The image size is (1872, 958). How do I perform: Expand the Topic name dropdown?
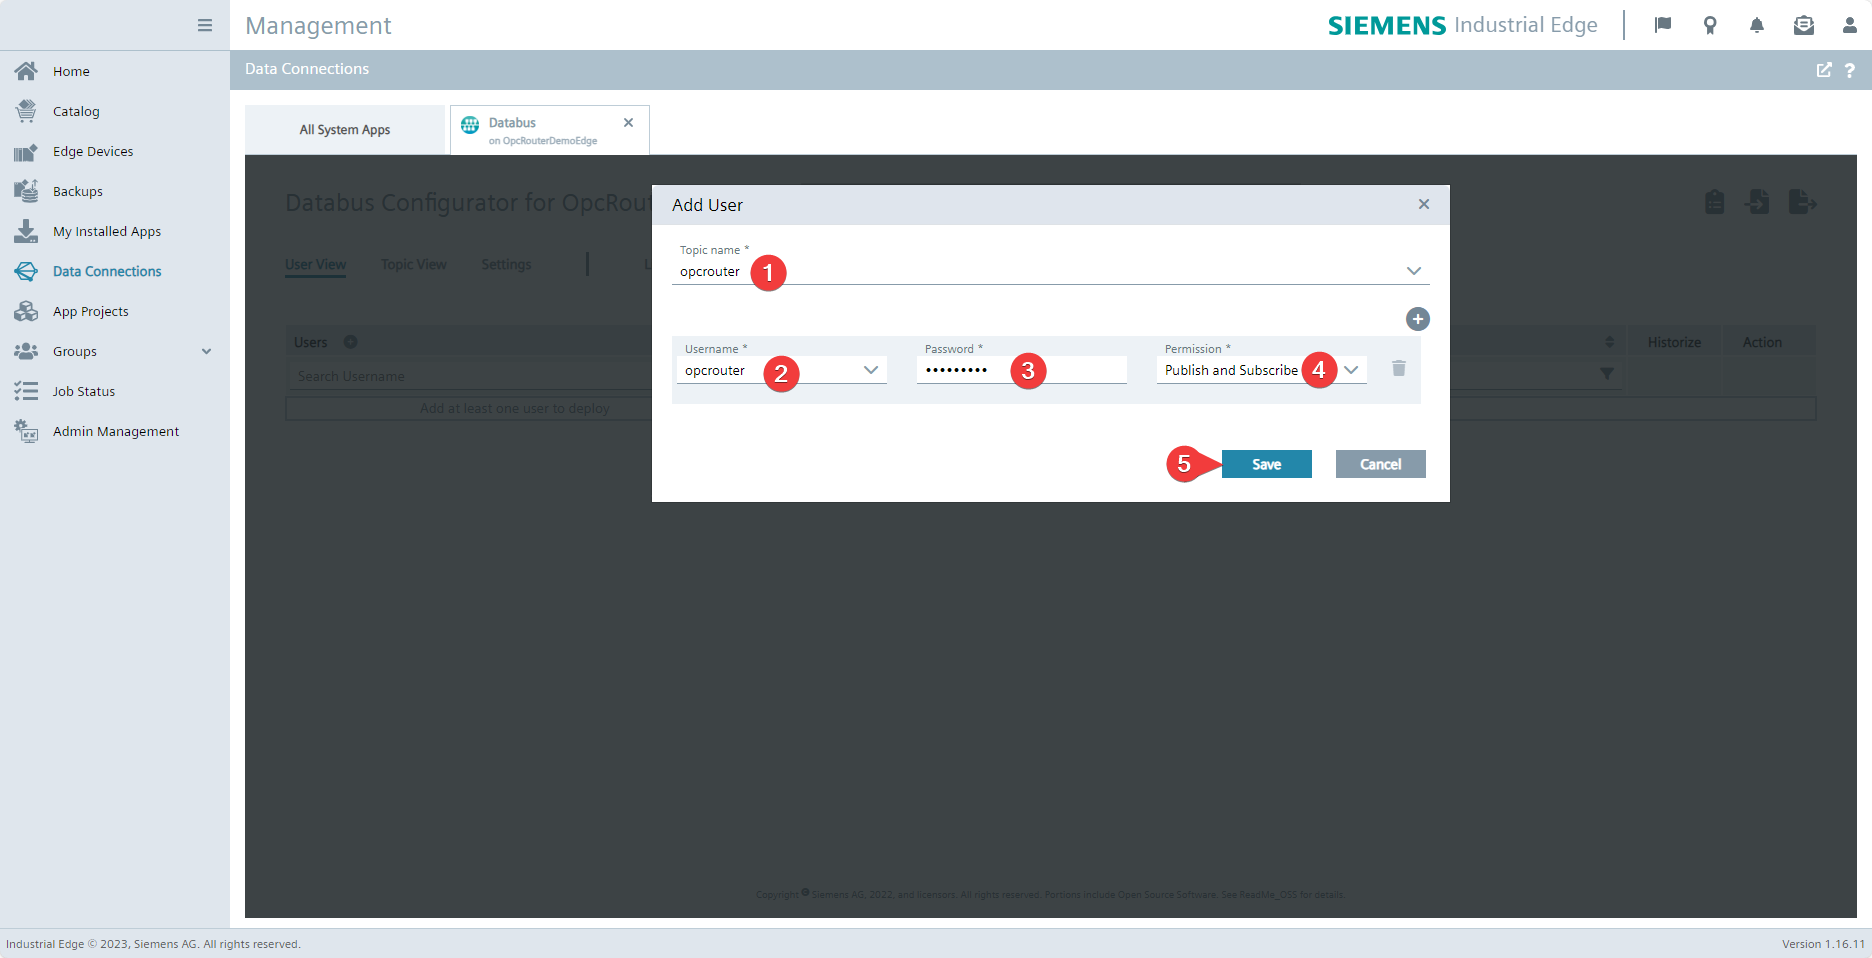[1413, 271]
